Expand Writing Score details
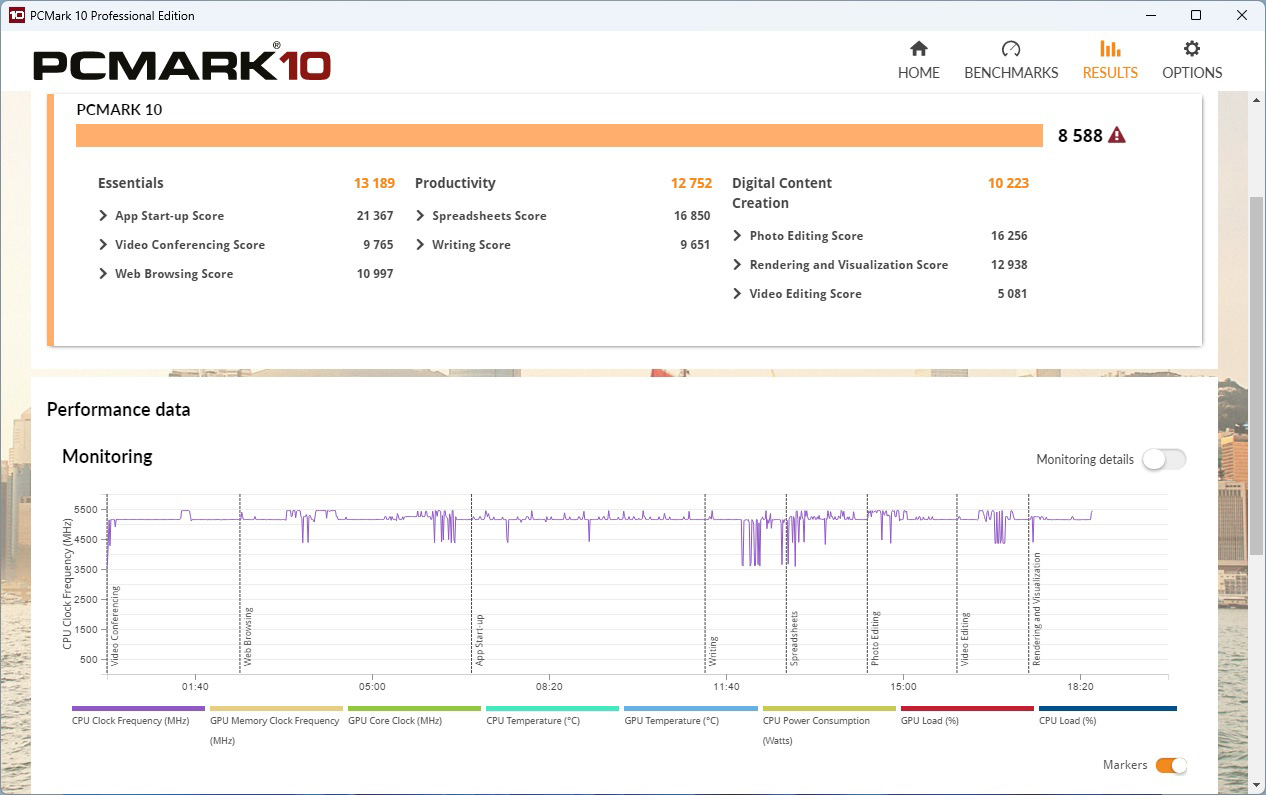1266x795 pixels. pyautogui.click(x=421, y=245)
